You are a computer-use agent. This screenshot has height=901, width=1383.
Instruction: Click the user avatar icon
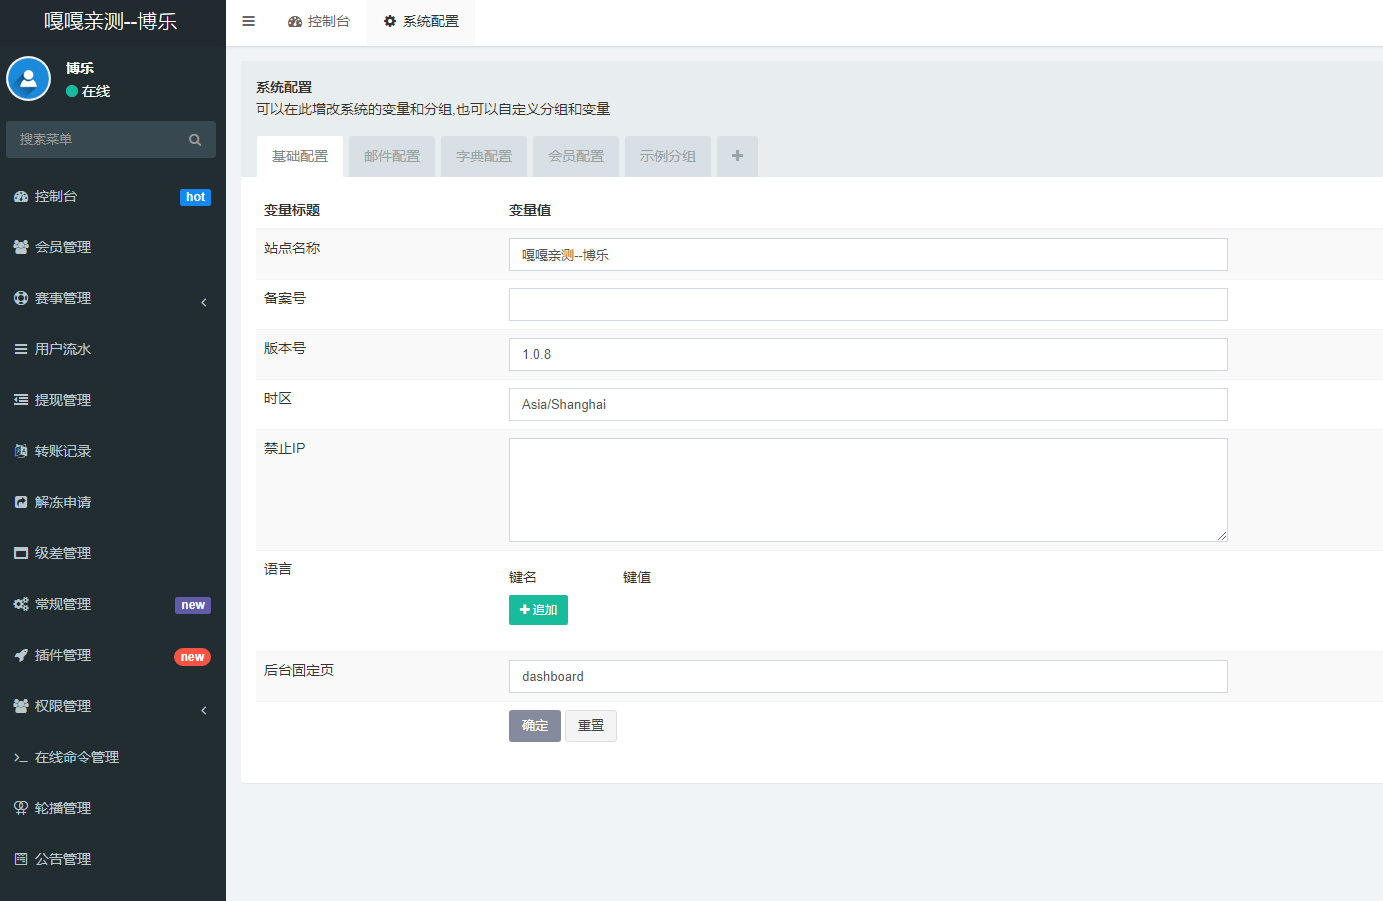(x=29, y=79)
